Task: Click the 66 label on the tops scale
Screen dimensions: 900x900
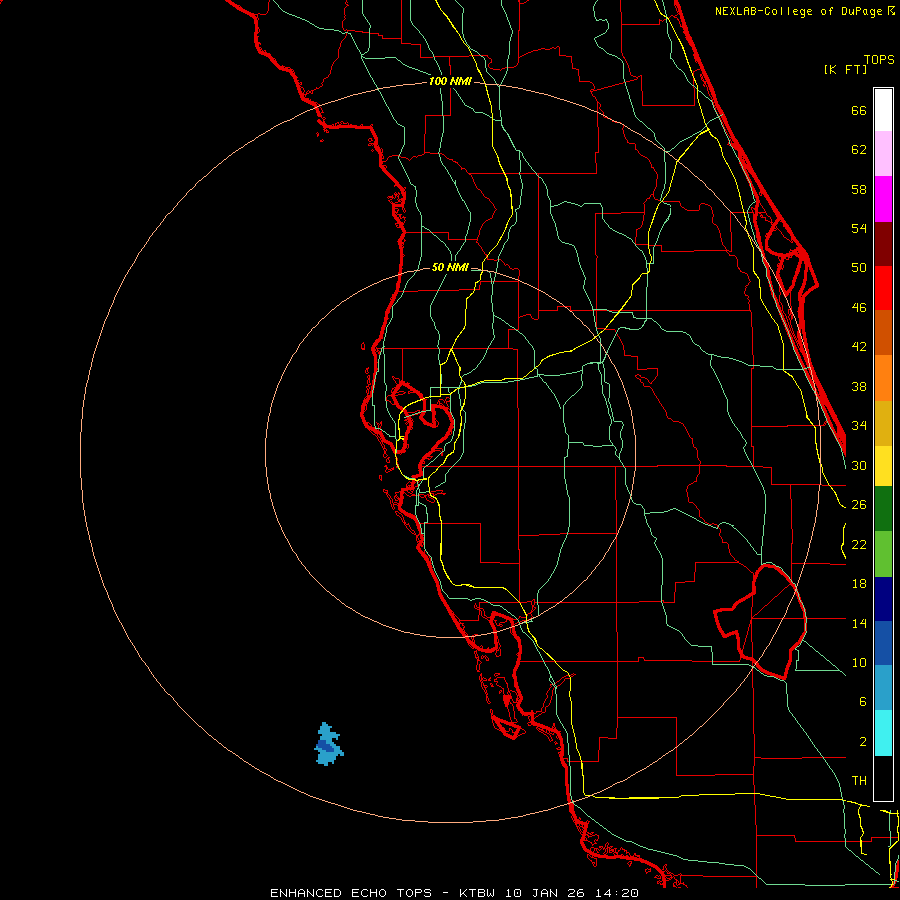Action: (859, 111)
